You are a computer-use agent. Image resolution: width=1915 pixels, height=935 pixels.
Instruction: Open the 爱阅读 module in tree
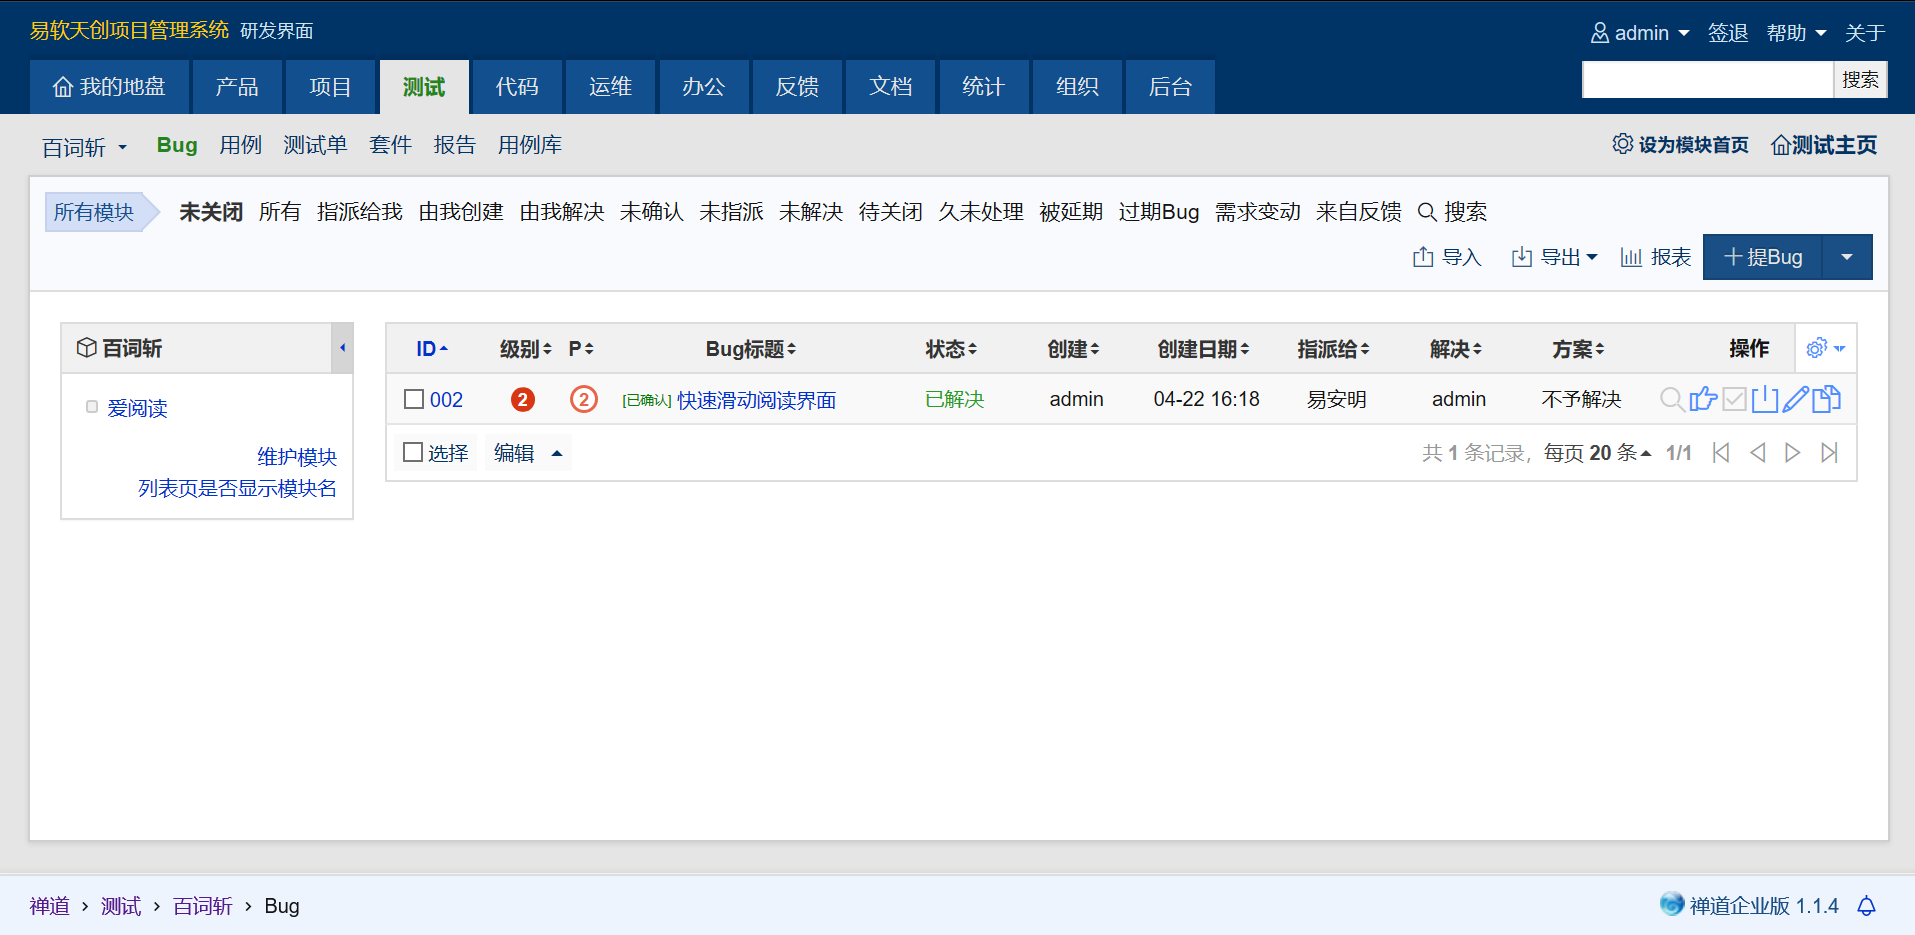[137, 408]
